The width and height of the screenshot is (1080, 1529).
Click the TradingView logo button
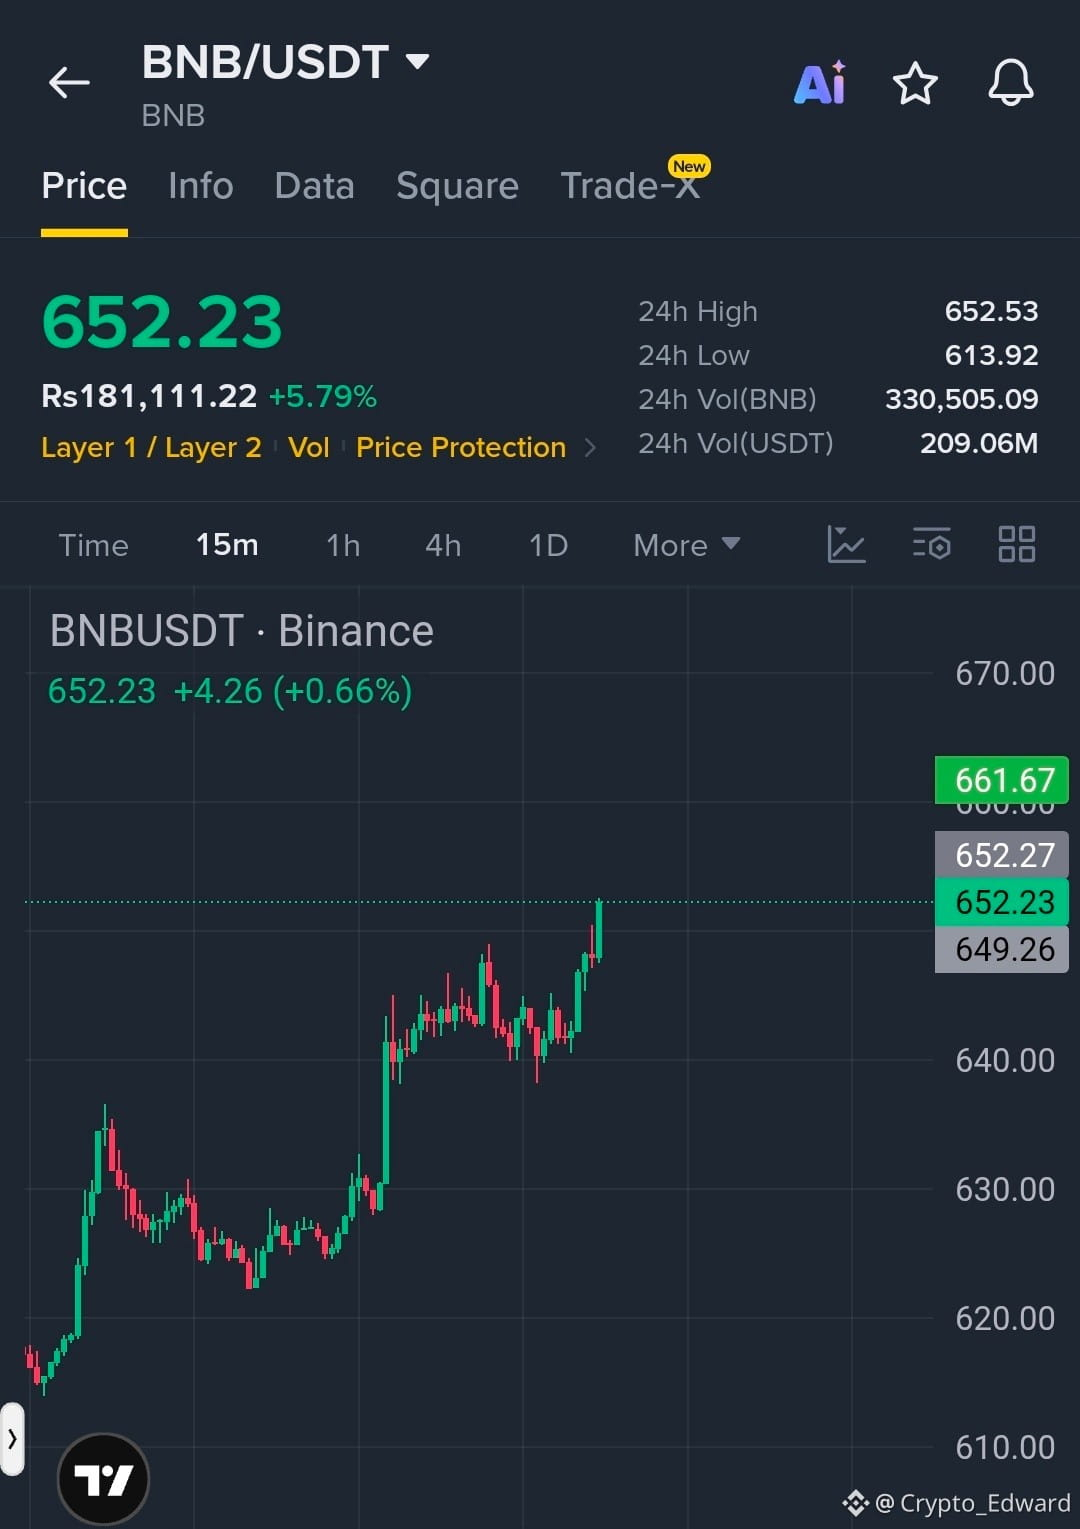(104, 1479)
